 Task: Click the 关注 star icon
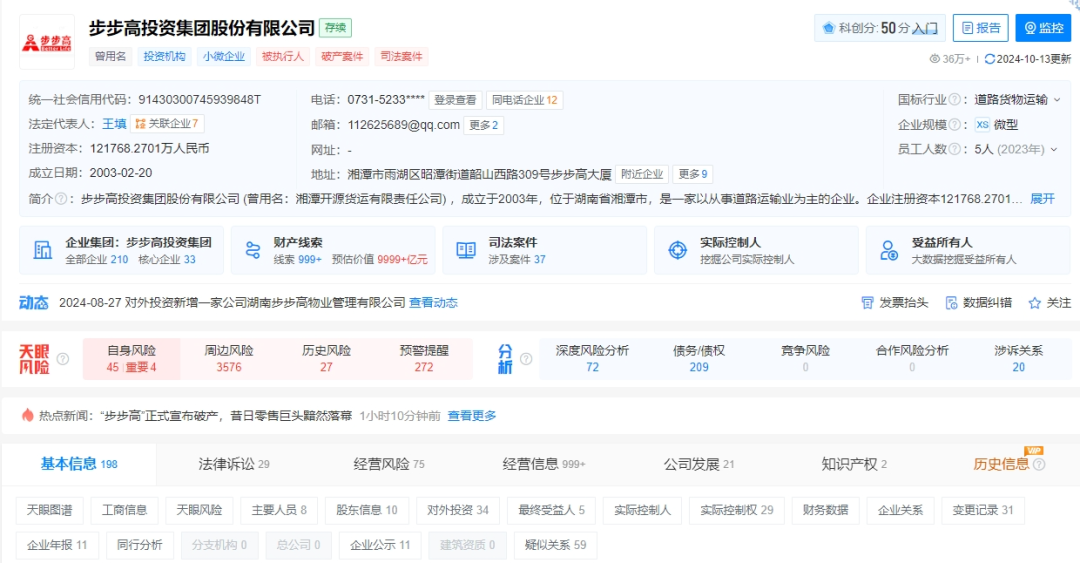(x=1035, y=303)
